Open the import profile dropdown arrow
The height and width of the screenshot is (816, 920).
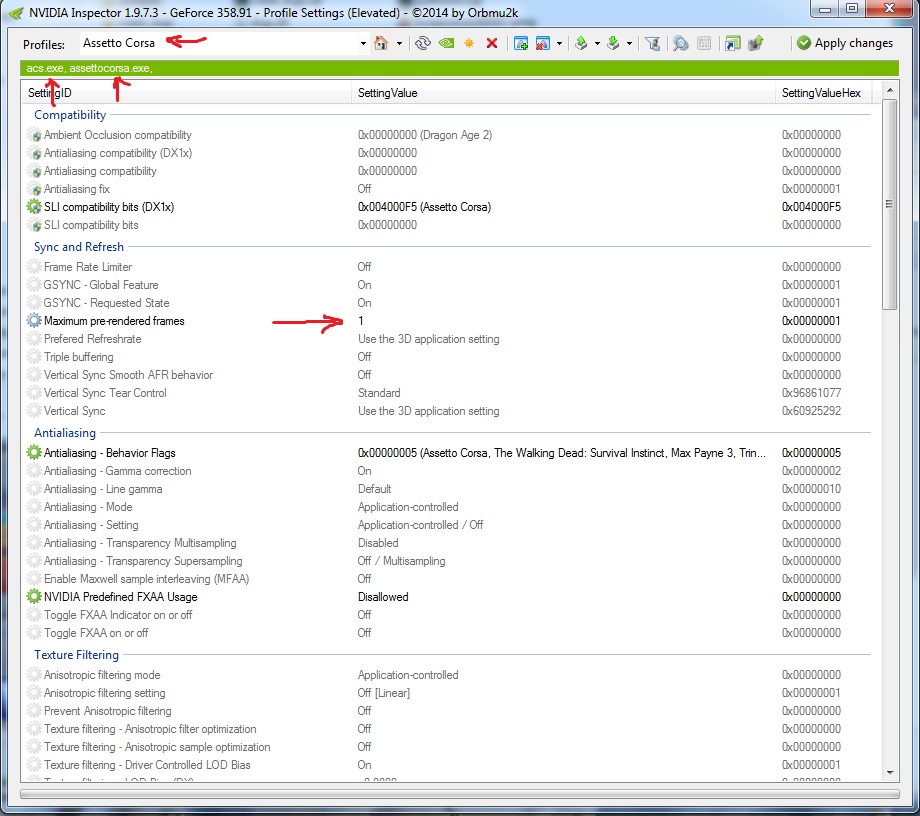629,43
